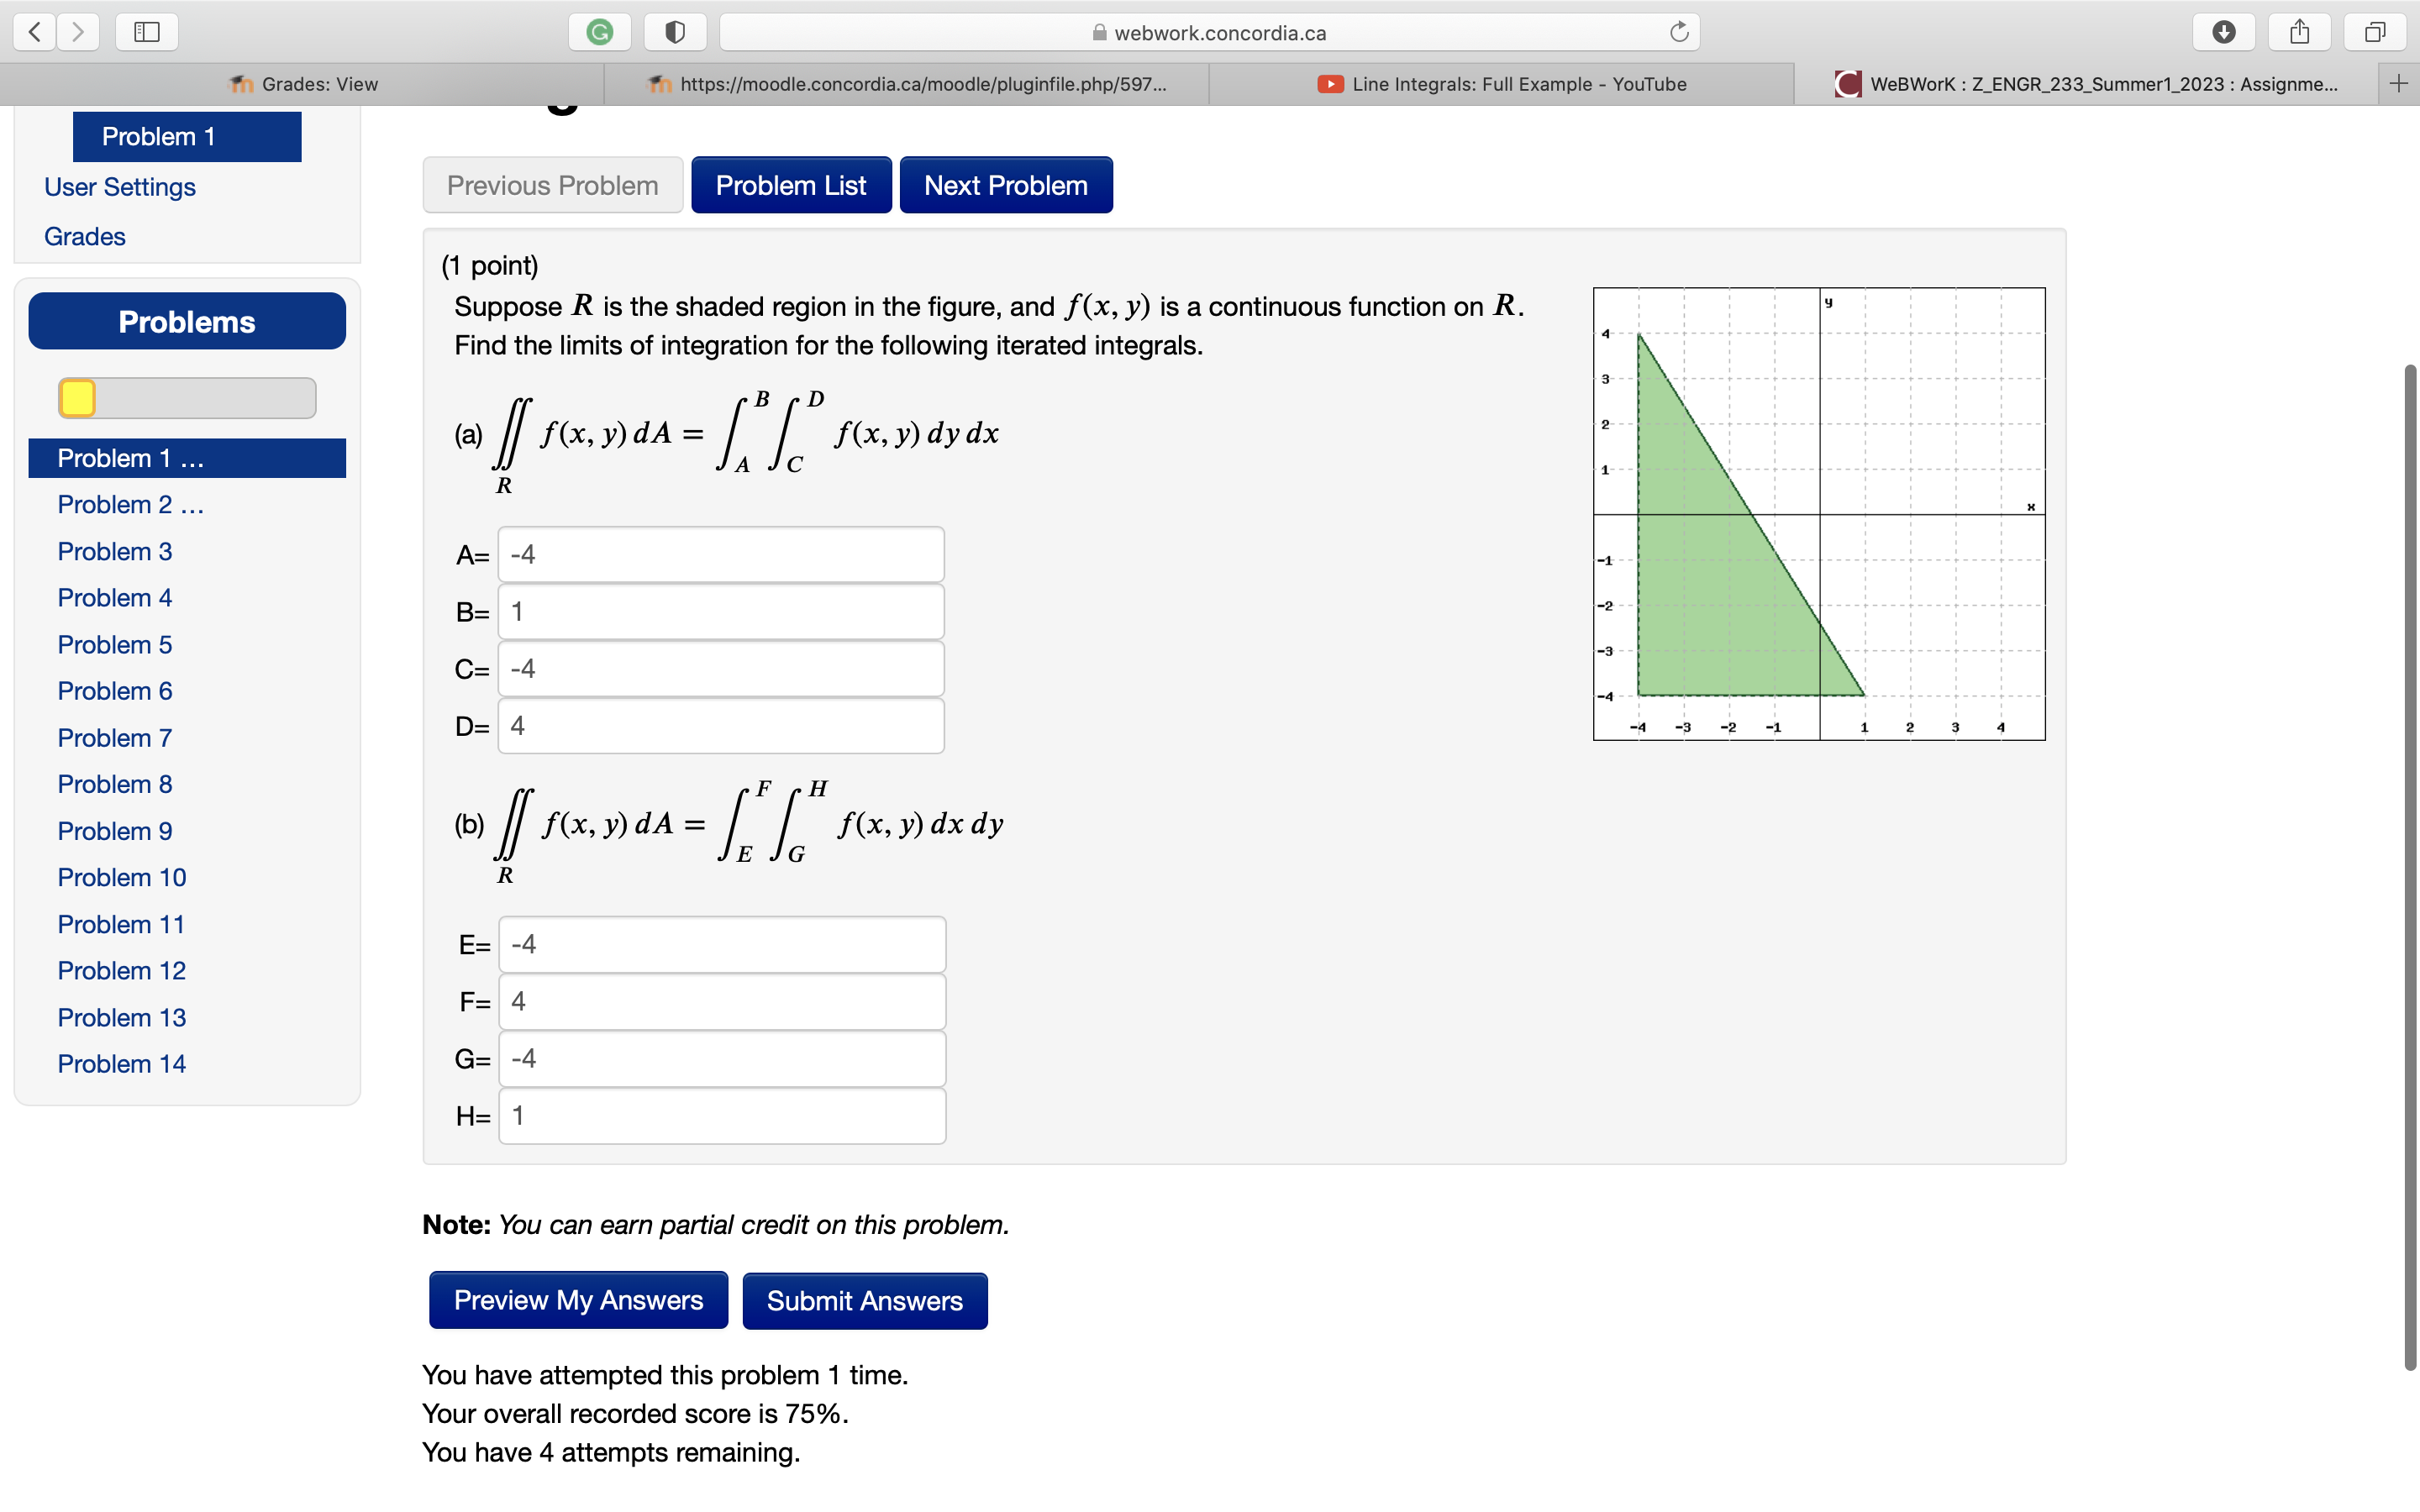Navigate back using the back arrow
Screen dimensions: 2420x1512
(34, 31)
